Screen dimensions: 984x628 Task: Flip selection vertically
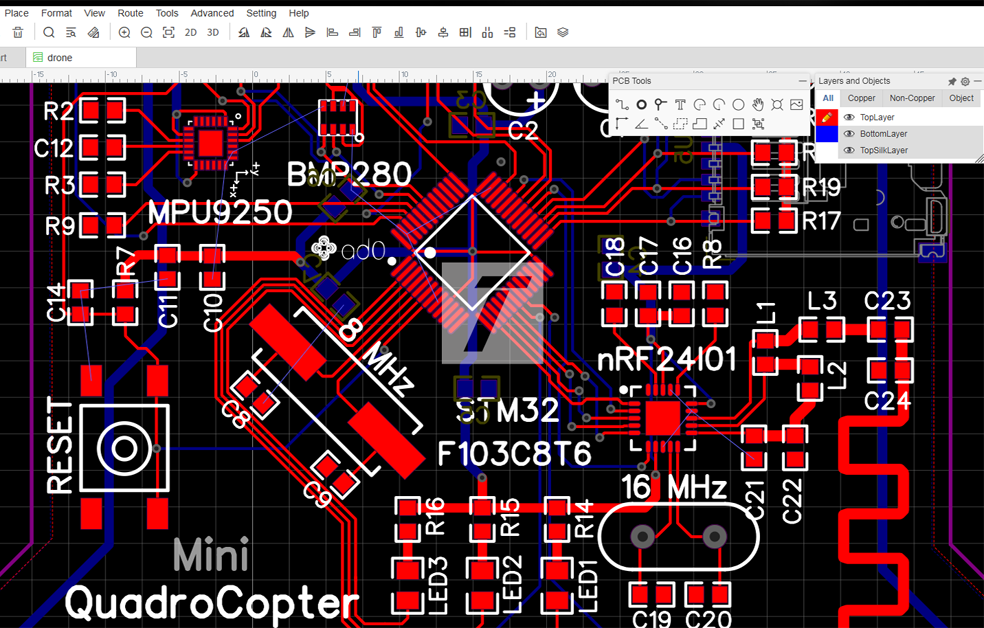coord(310,33)
